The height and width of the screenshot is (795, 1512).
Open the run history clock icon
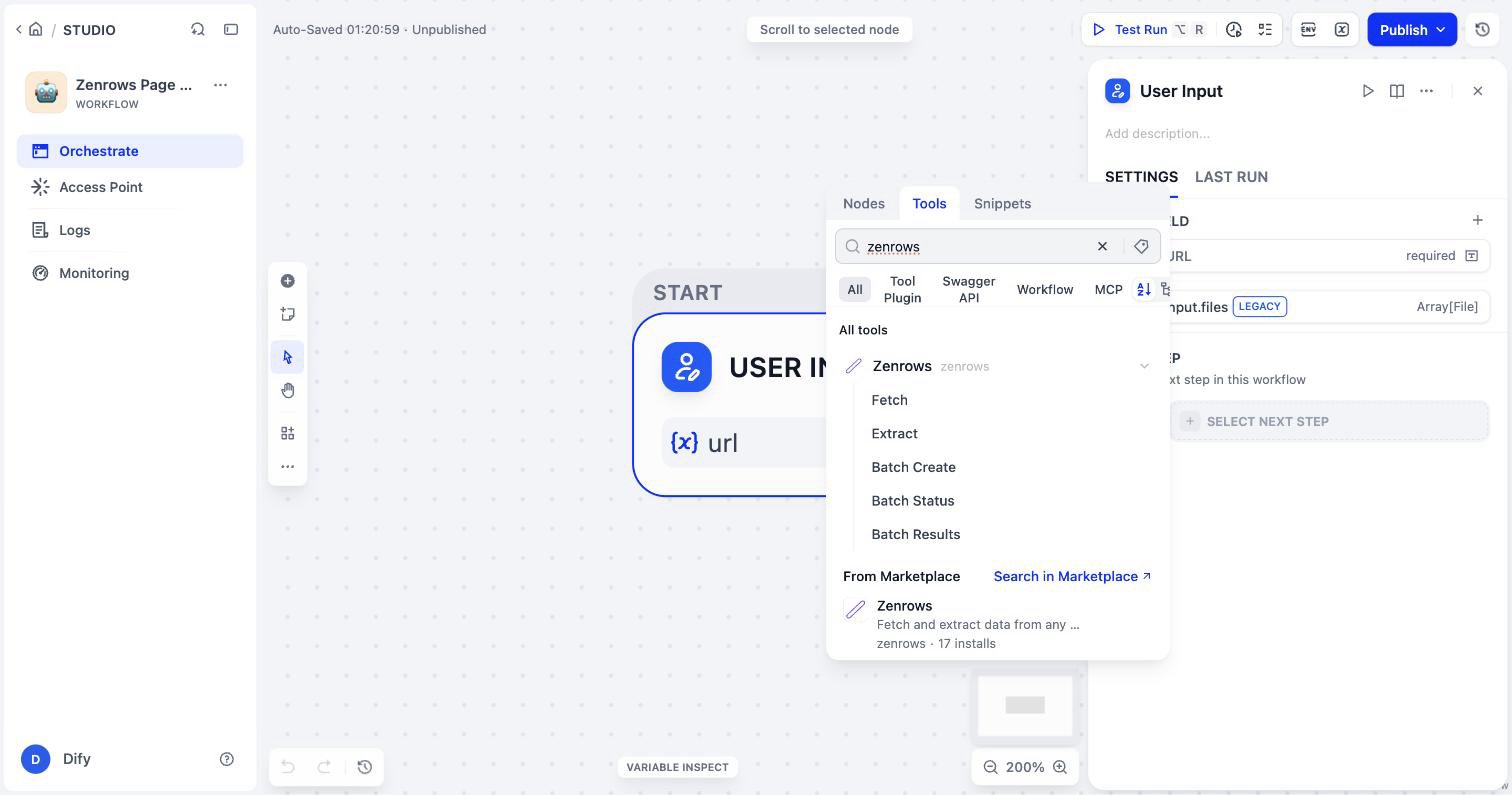[1234, 30]
